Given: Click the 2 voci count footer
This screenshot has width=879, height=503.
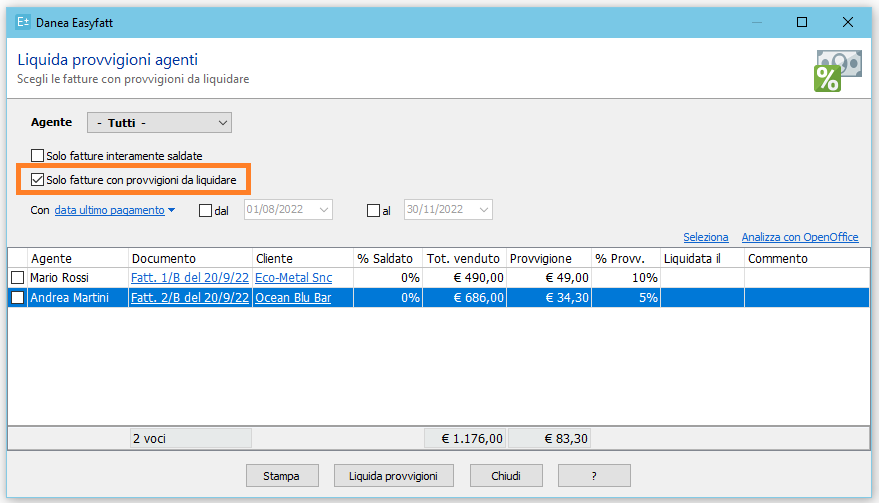Looking at the screenshot, I should 191,439.
